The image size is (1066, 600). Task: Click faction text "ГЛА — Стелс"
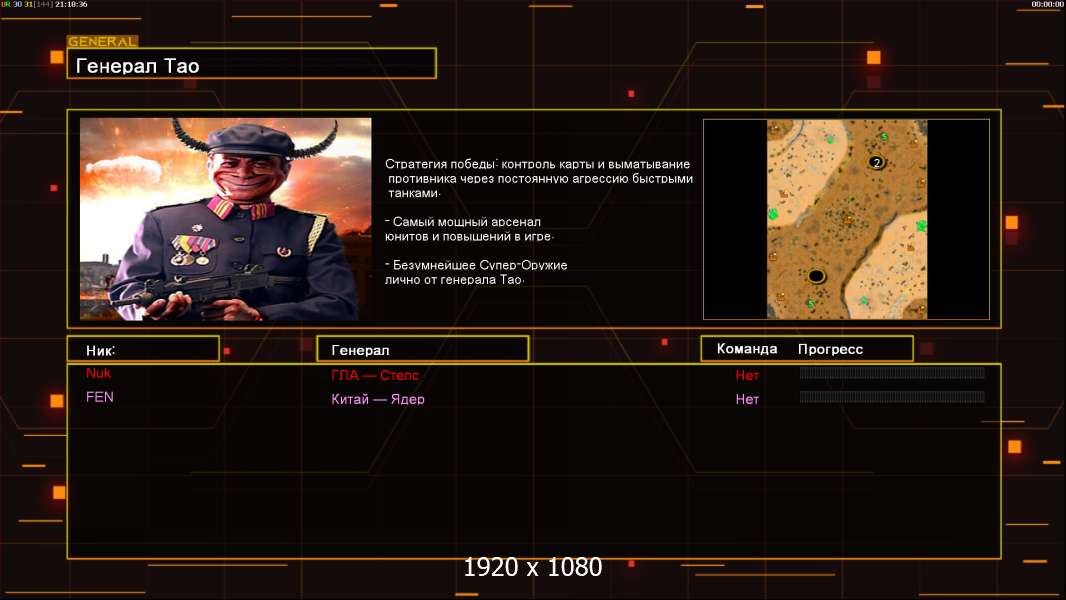click(x=375, y=375)
